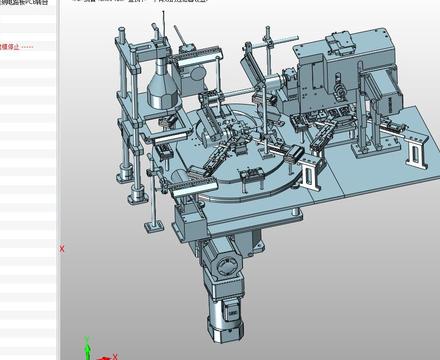
Task: Click the red status text in the left panel
Action: (x=17, y=47)
